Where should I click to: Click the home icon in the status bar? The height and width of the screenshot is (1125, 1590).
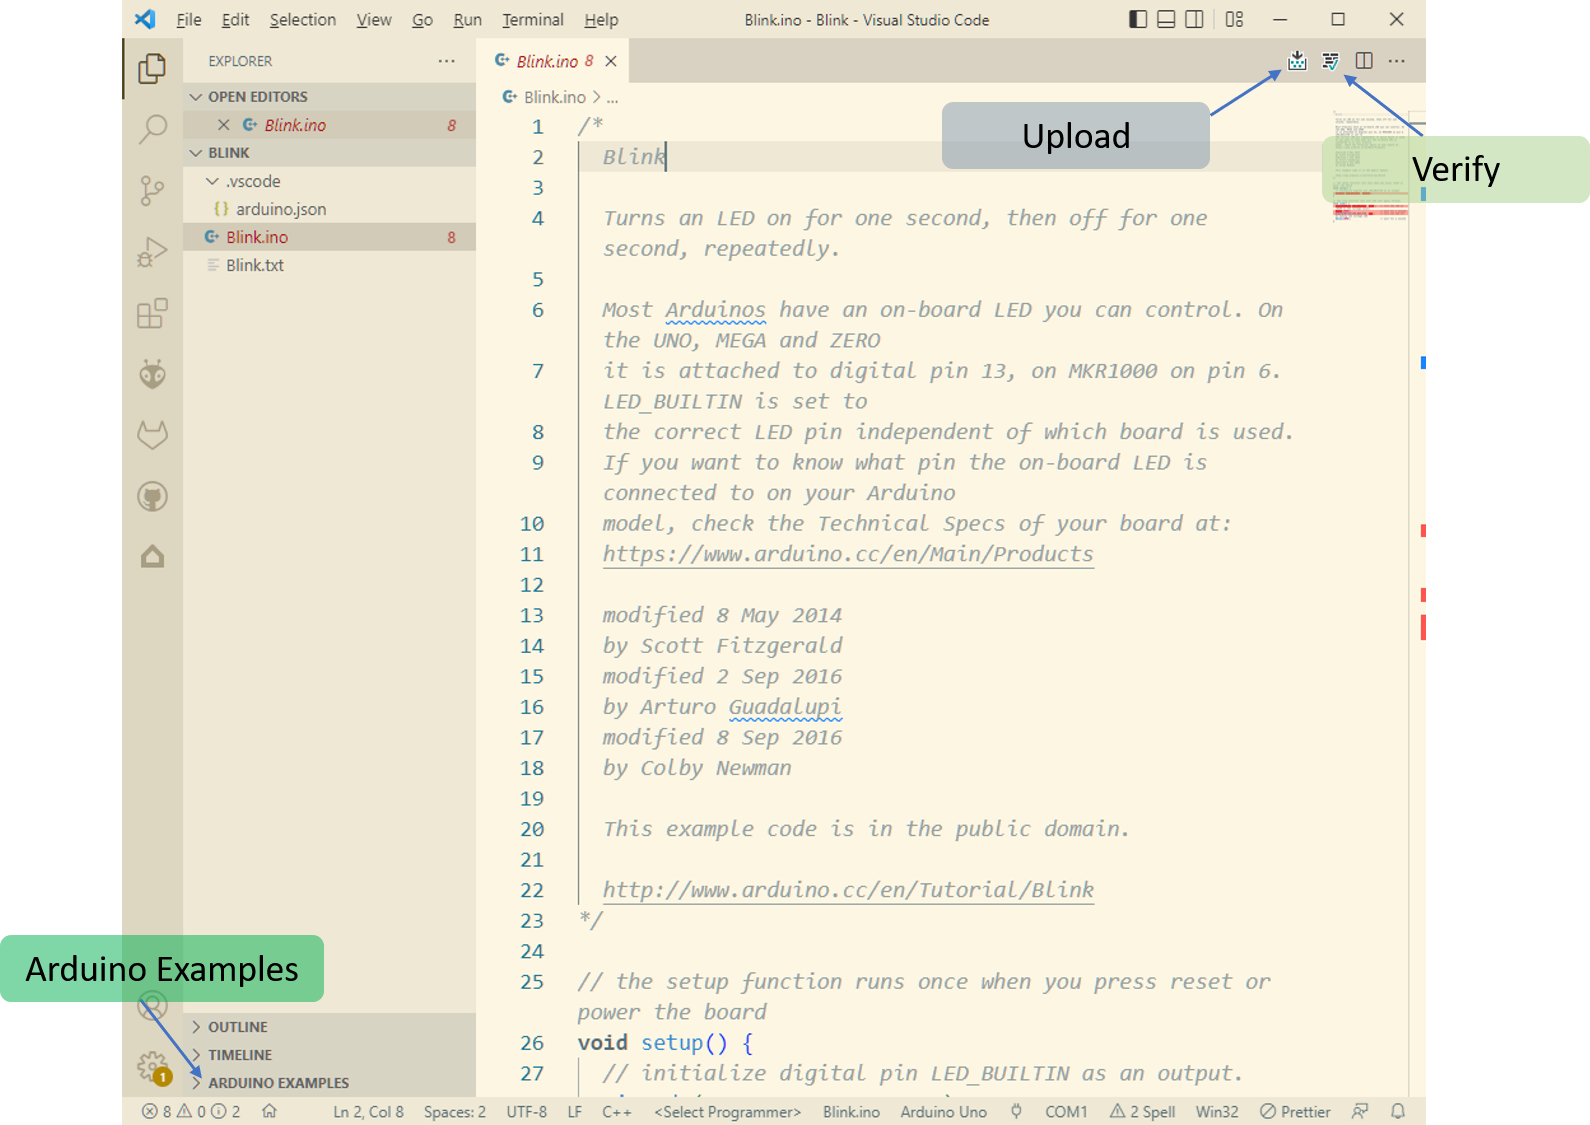(x=269, y=1111)
